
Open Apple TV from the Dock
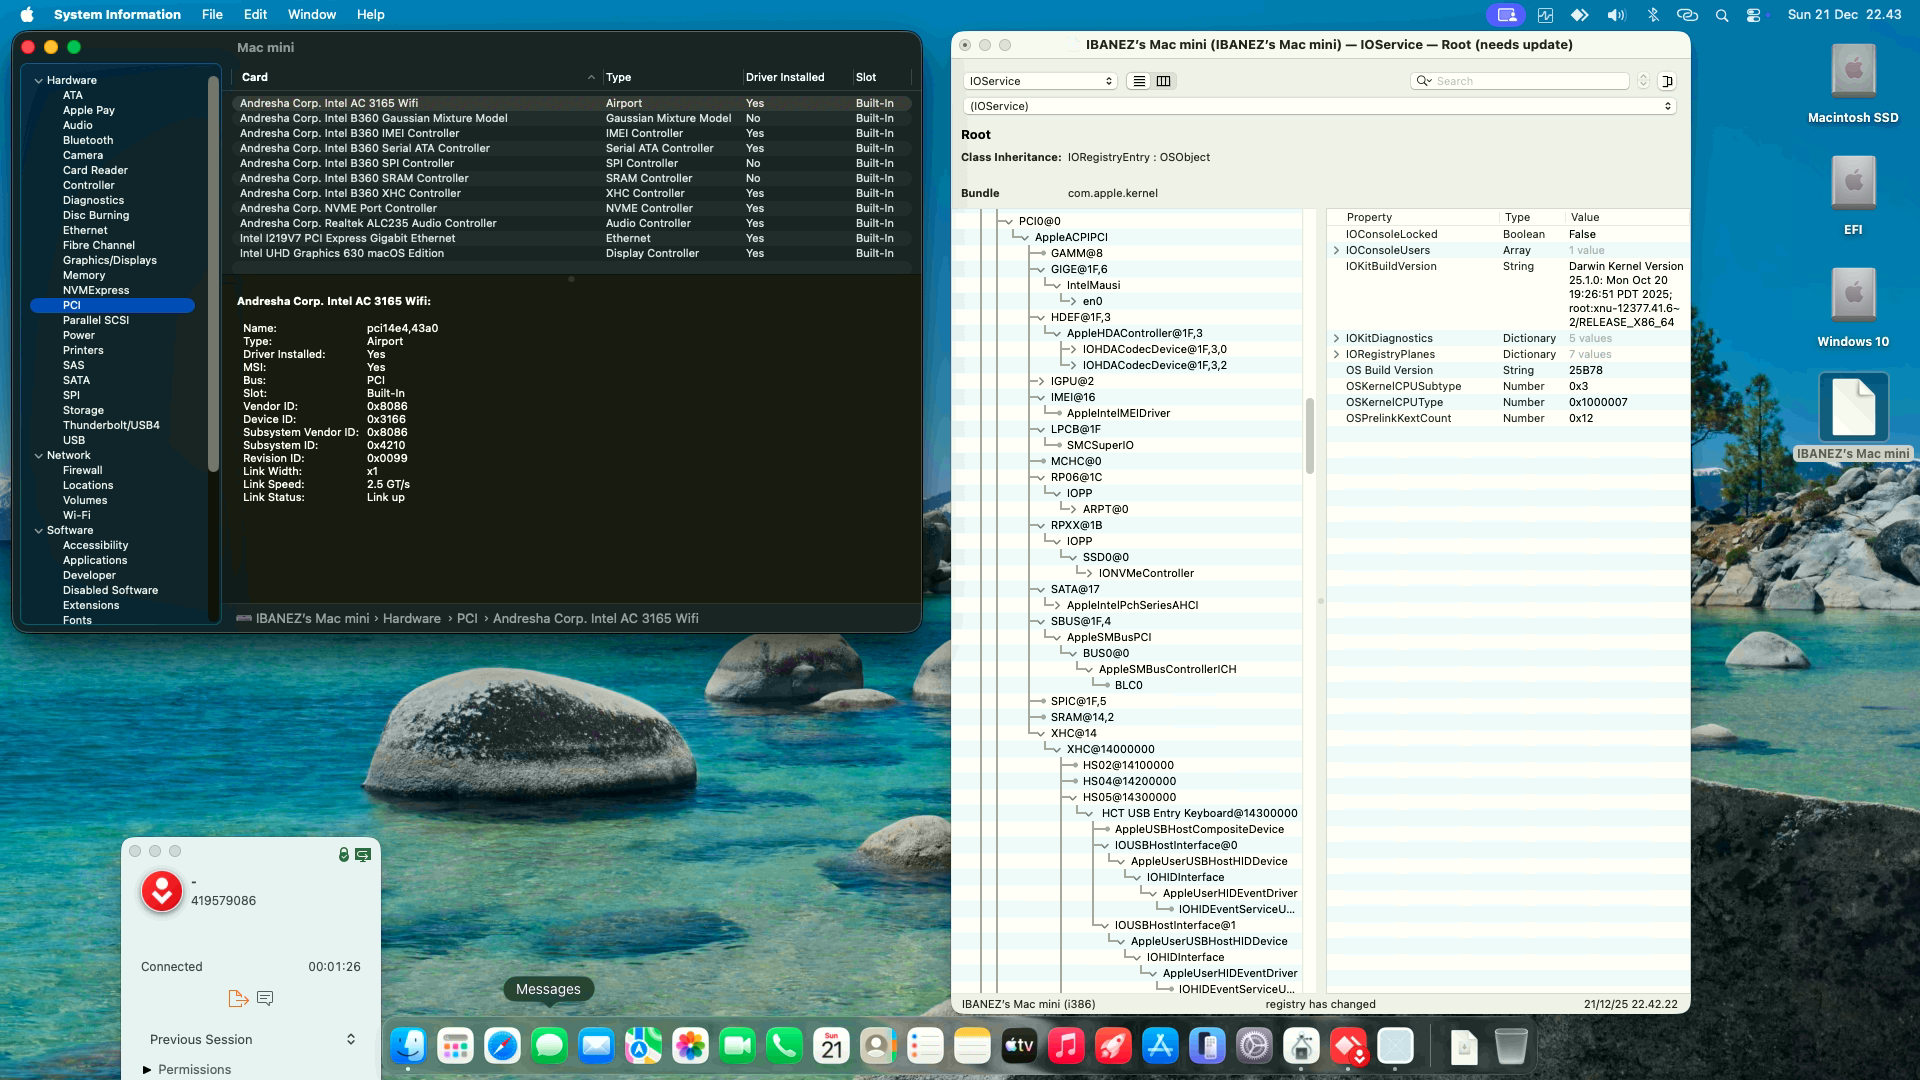pos(1019,1046)
